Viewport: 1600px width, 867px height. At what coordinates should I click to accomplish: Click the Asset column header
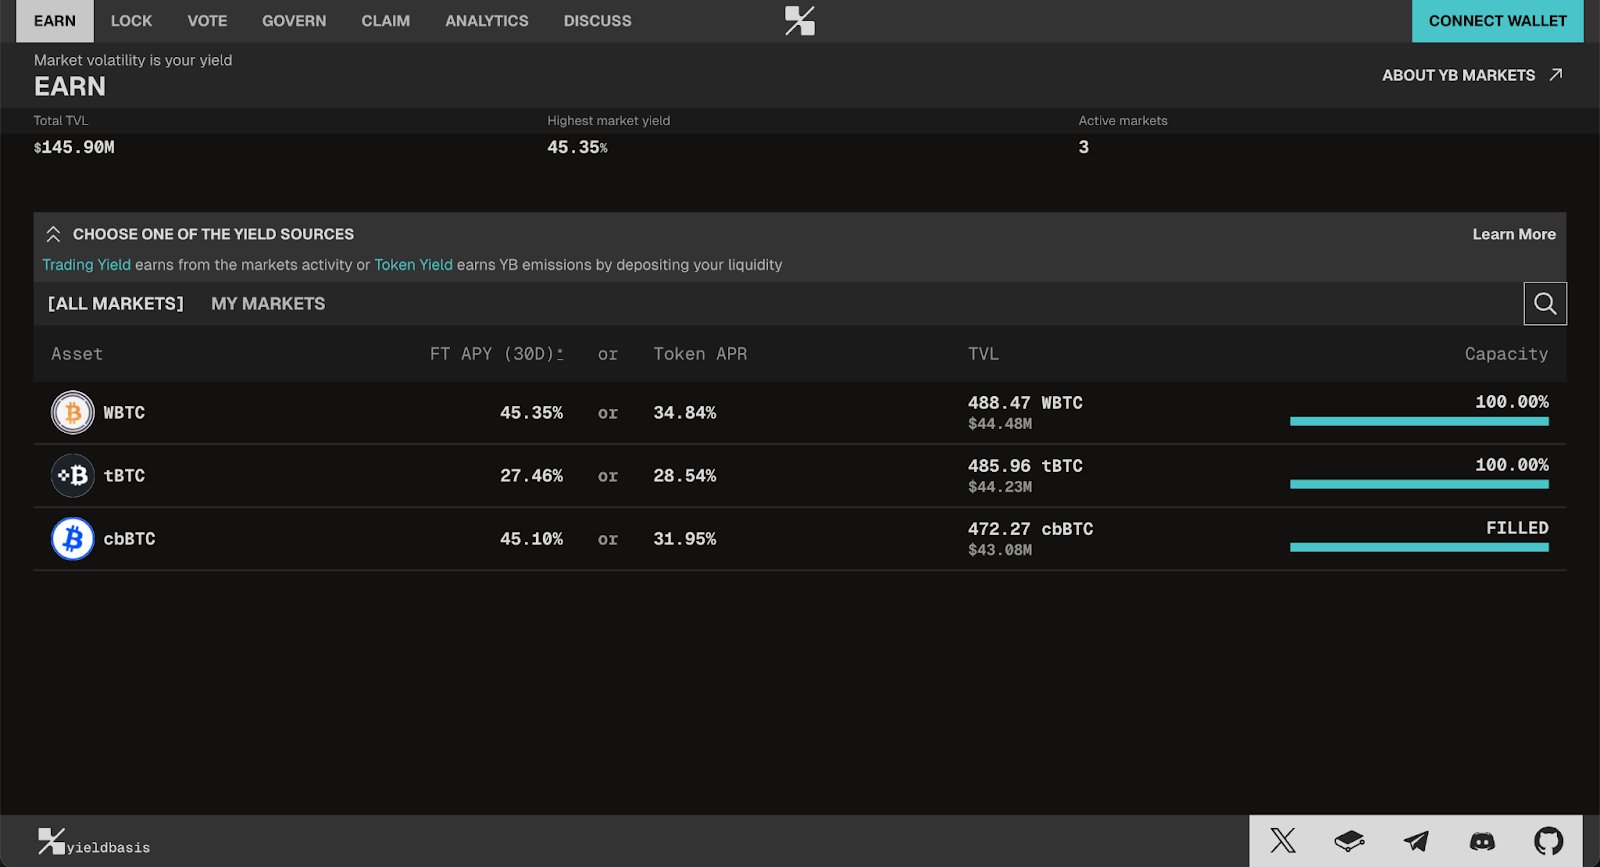77,354
